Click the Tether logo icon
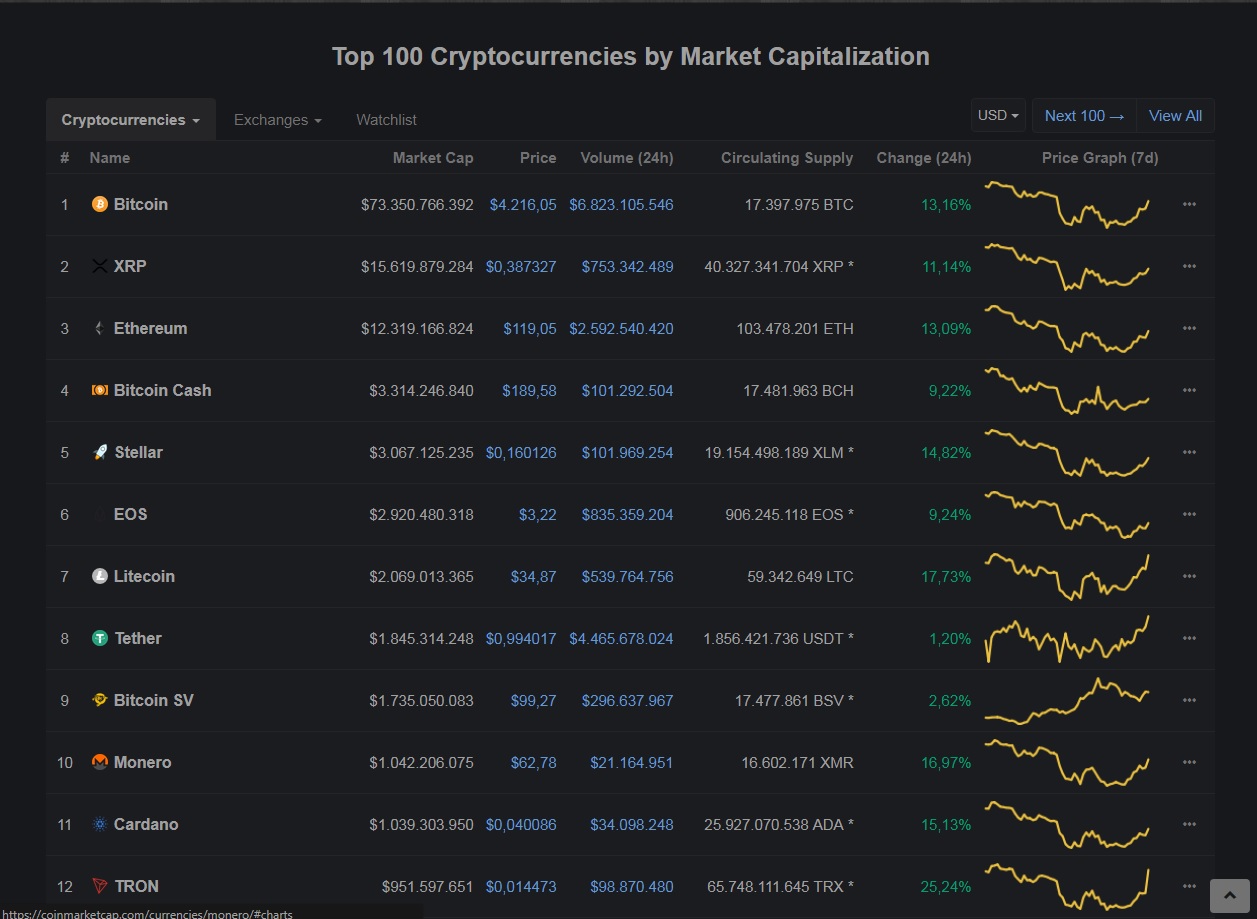Viewport: 1257px width, 919px height. [x=99, y=638]
